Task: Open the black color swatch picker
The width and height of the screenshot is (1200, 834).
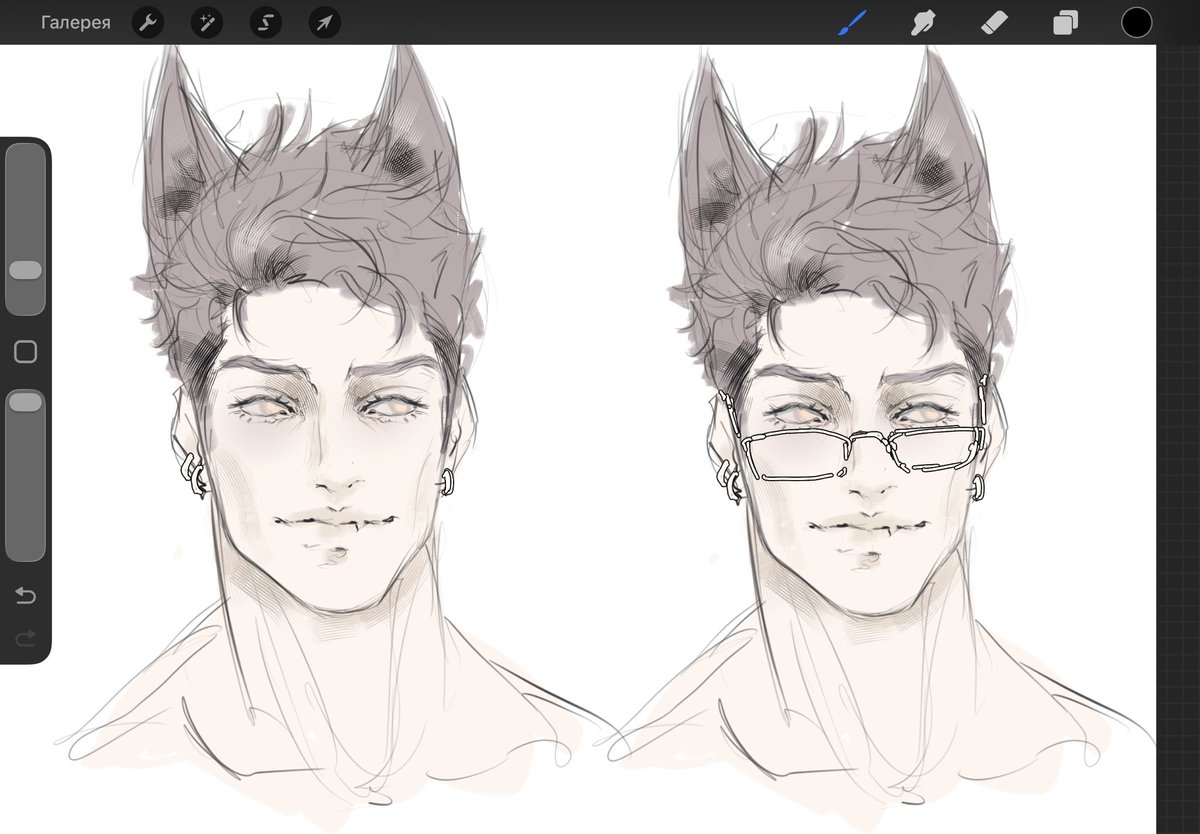Action: tap(1137, 22)
